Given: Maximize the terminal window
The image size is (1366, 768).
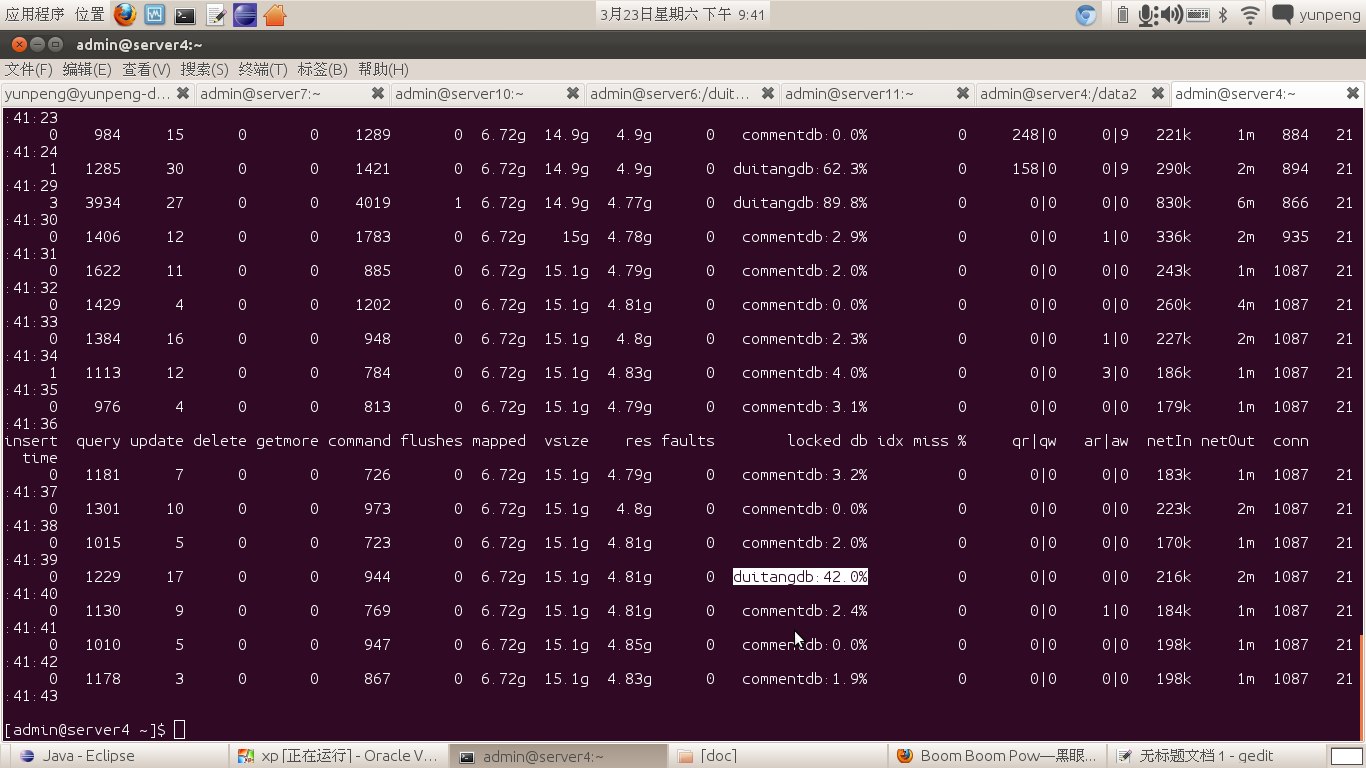Looking at the screenshot, I should (x=57, y=45).
